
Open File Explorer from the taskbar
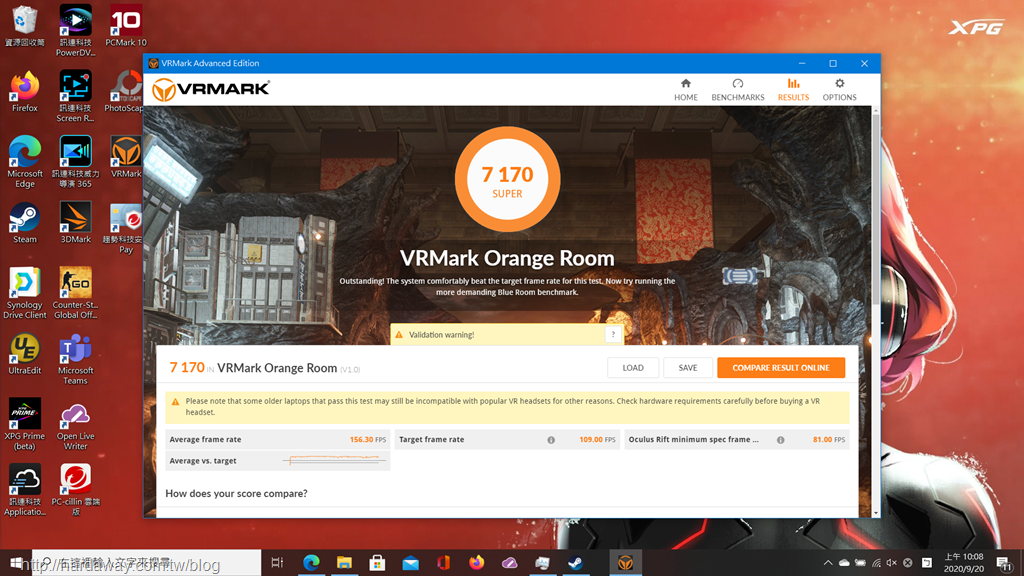344,562
